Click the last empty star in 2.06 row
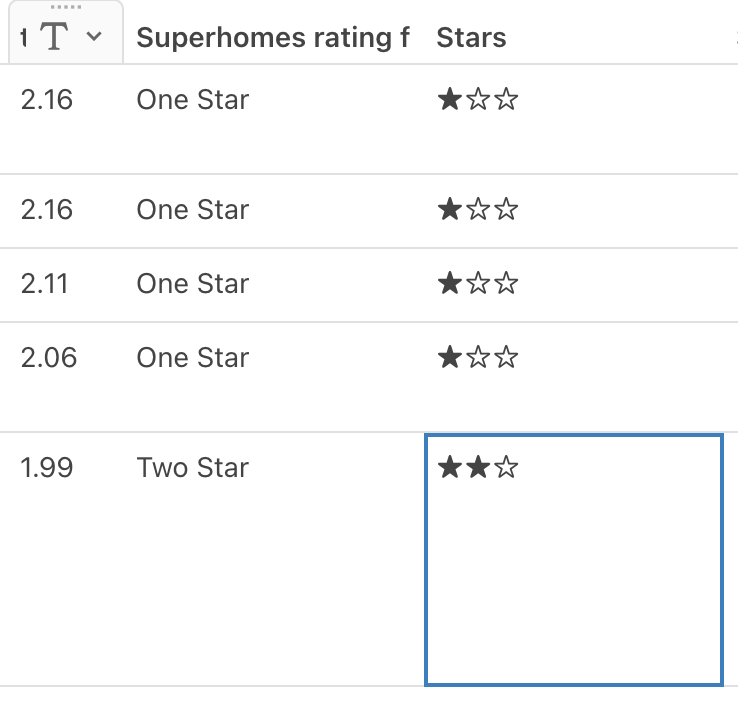The width and height of the screenshot is (738, 704). [x=506, y=357]
